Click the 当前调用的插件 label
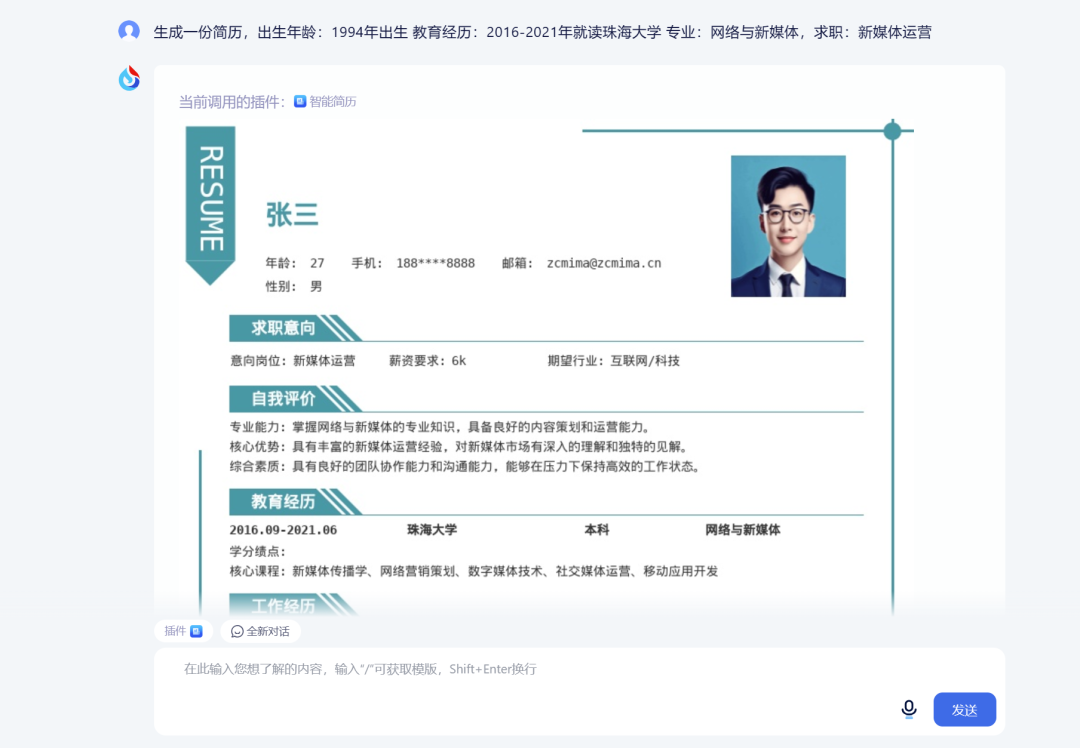1080x748 pixels. pyautogui.click(x=231, y=102)
